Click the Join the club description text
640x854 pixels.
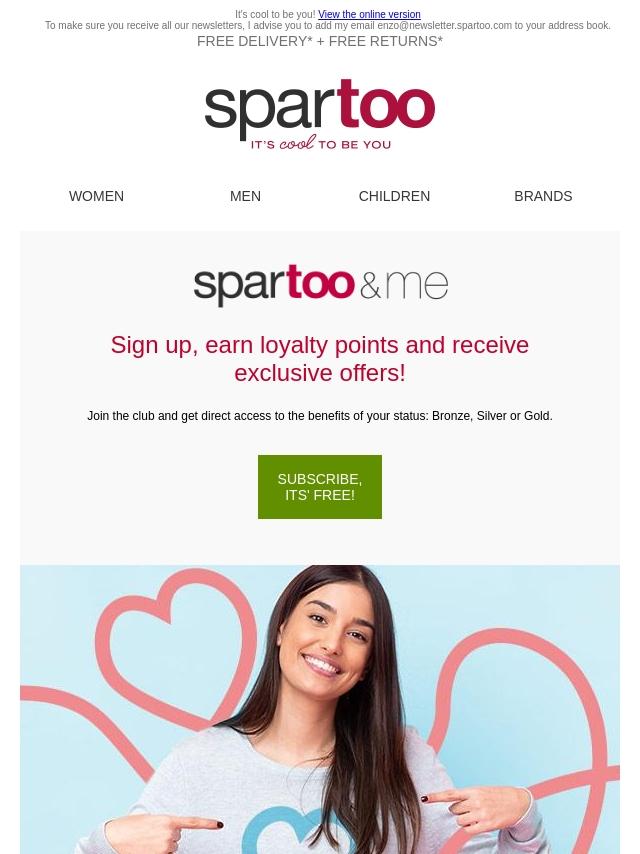point(320,416)
